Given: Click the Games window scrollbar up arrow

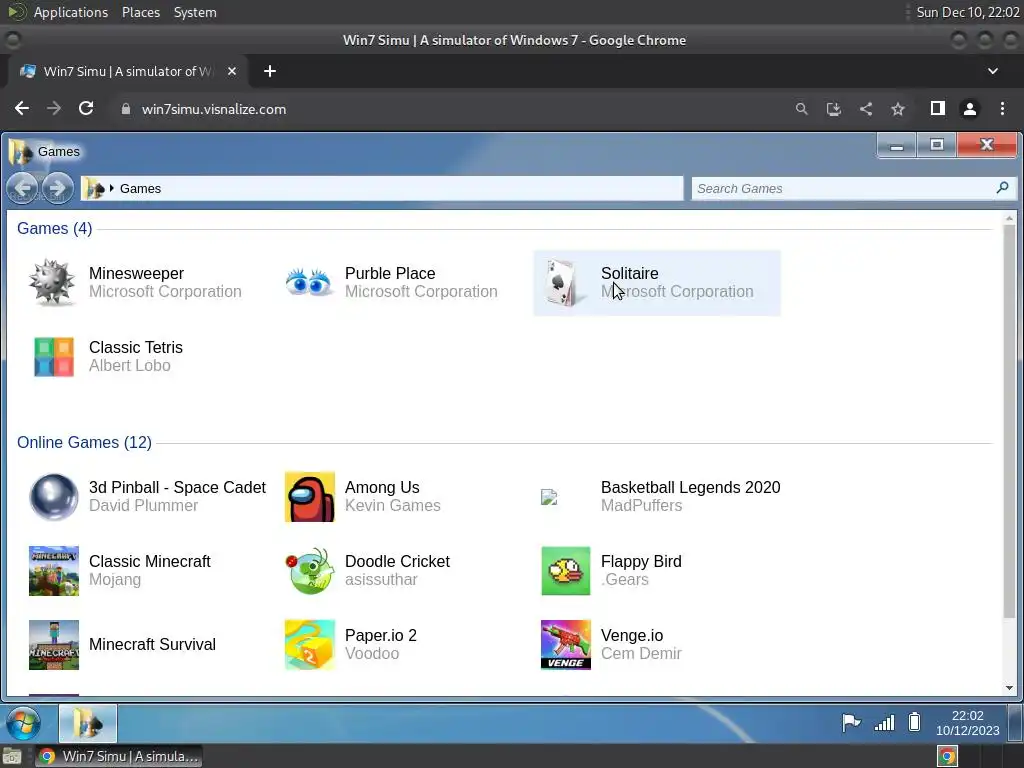Looking at the screenshot, I should click(x=1010, y=218).
